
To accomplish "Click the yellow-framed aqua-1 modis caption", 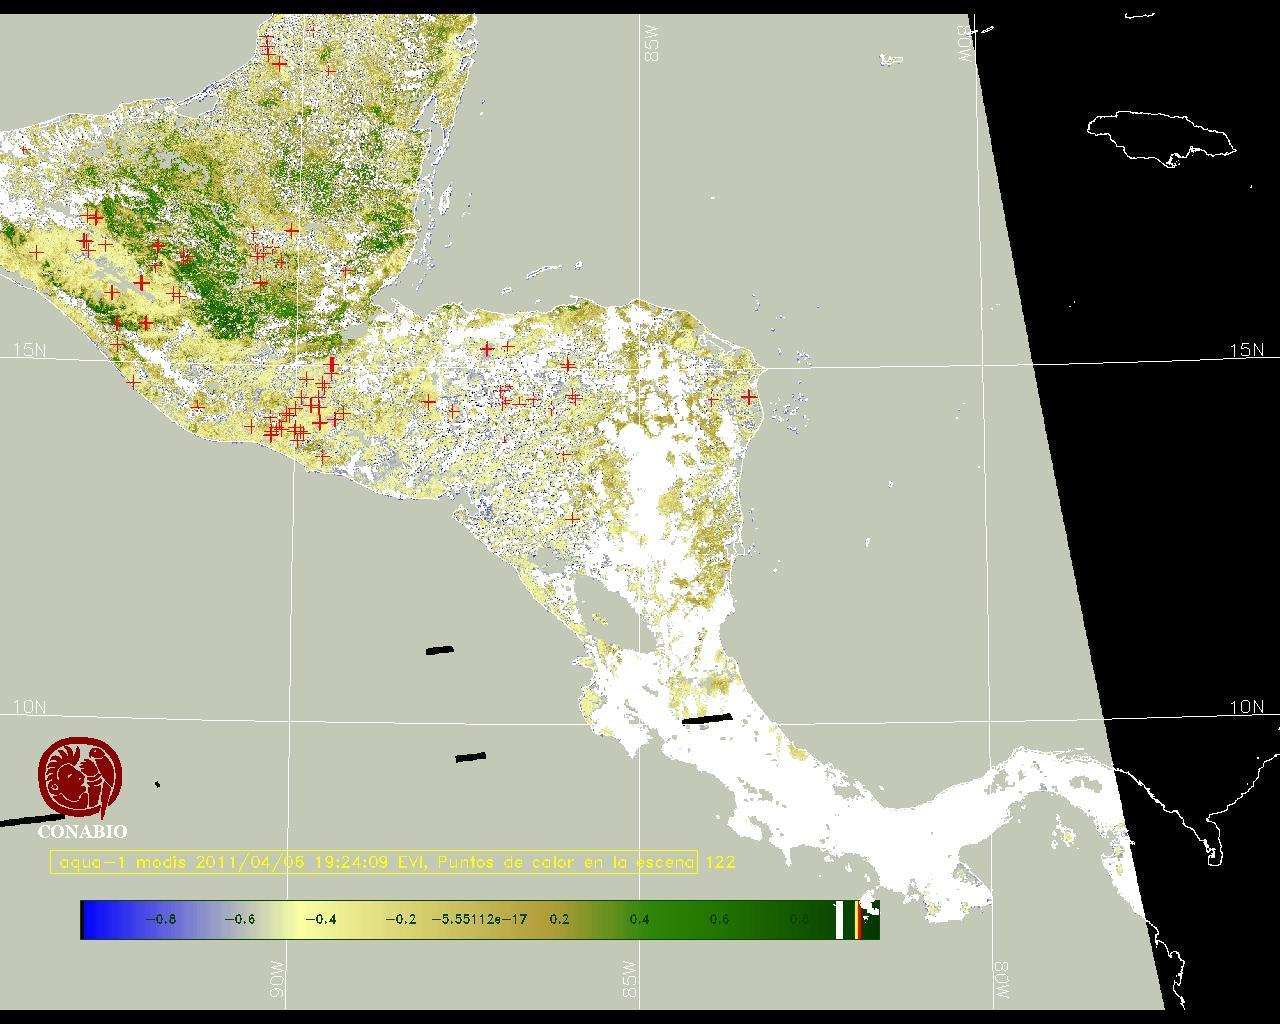I will 374,862.
